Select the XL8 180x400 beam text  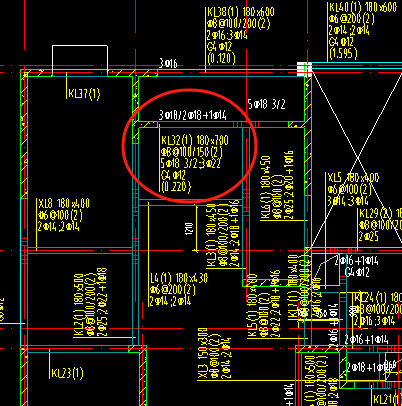64,203
